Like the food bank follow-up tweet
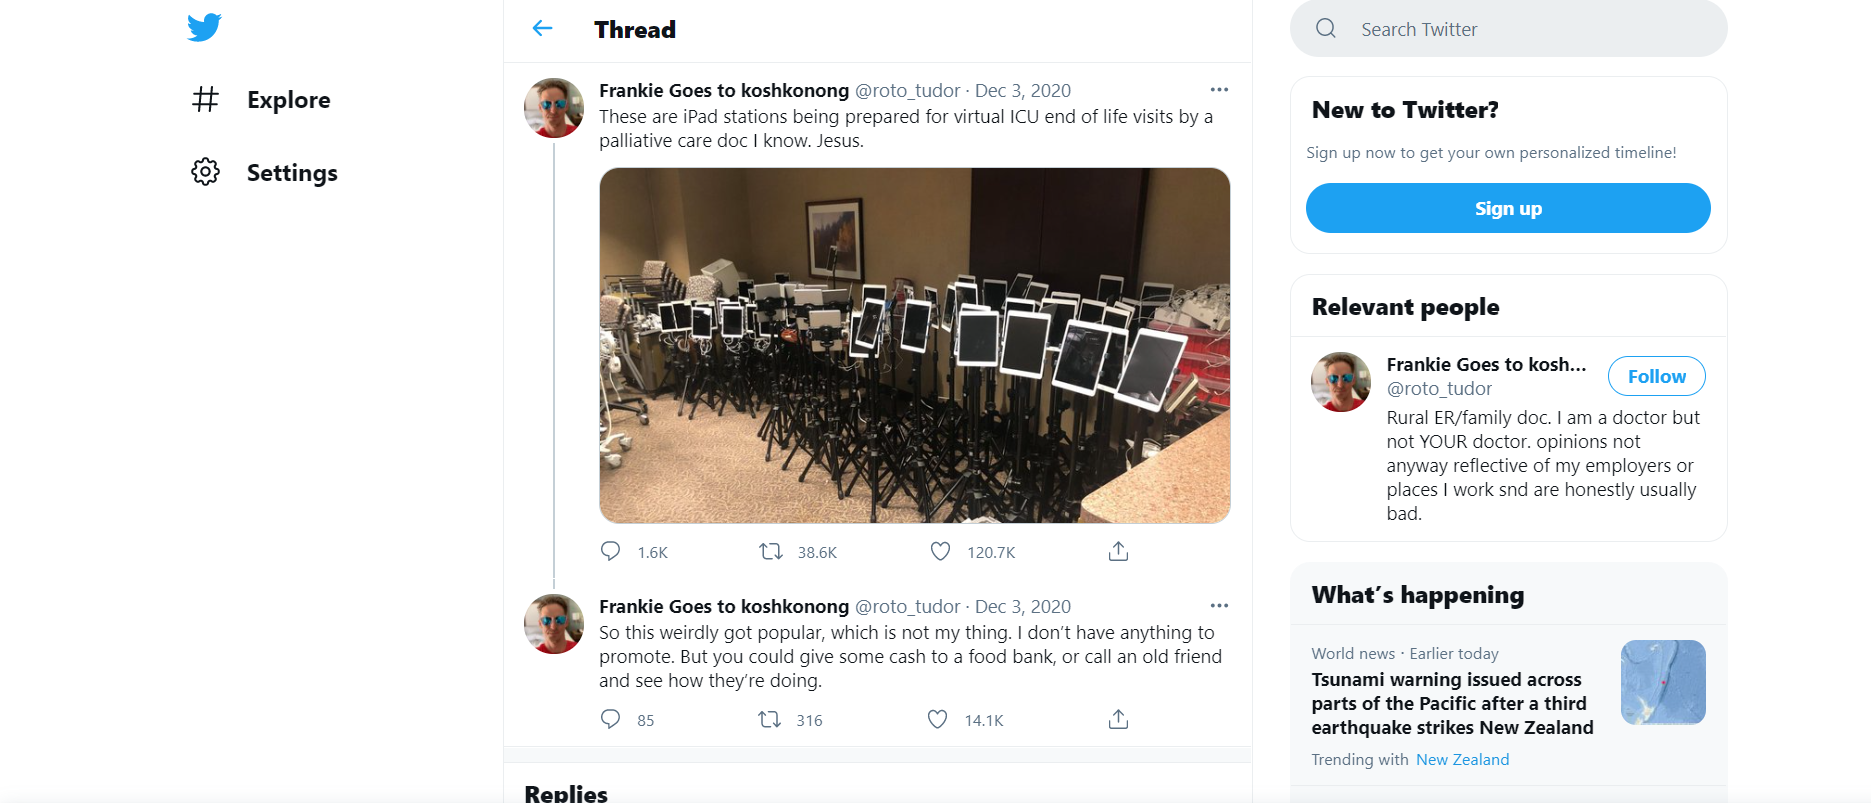 937,719
